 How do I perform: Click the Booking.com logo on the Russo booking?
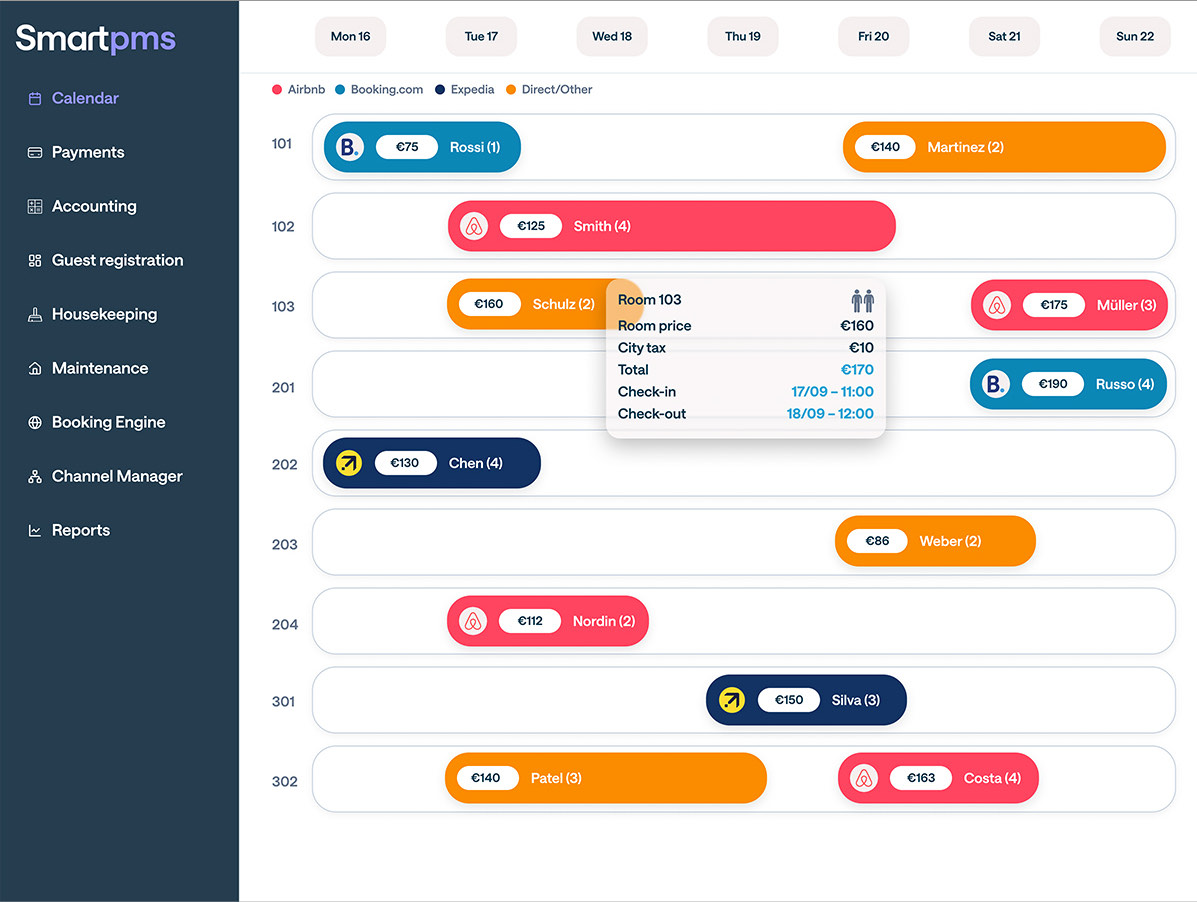click(995, 384)
